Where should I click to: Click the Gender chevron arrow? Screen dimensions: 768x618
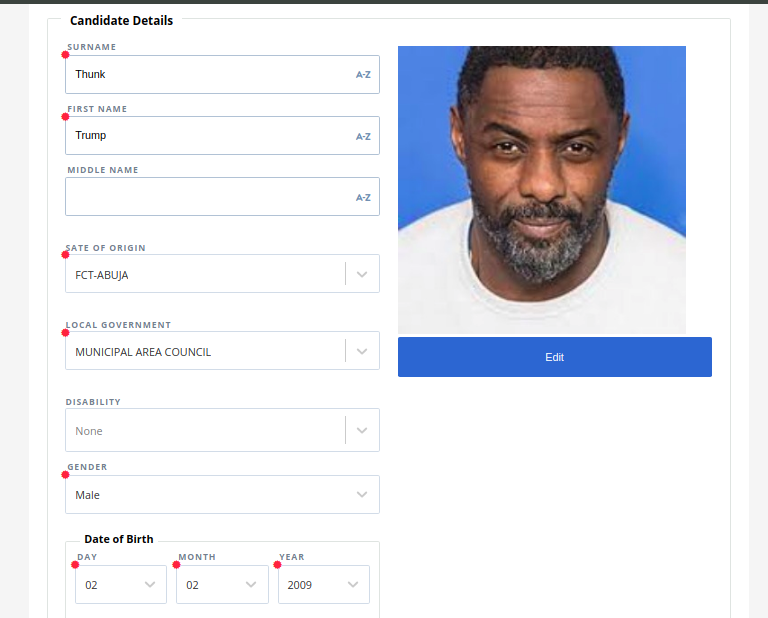tap(362, 495)
